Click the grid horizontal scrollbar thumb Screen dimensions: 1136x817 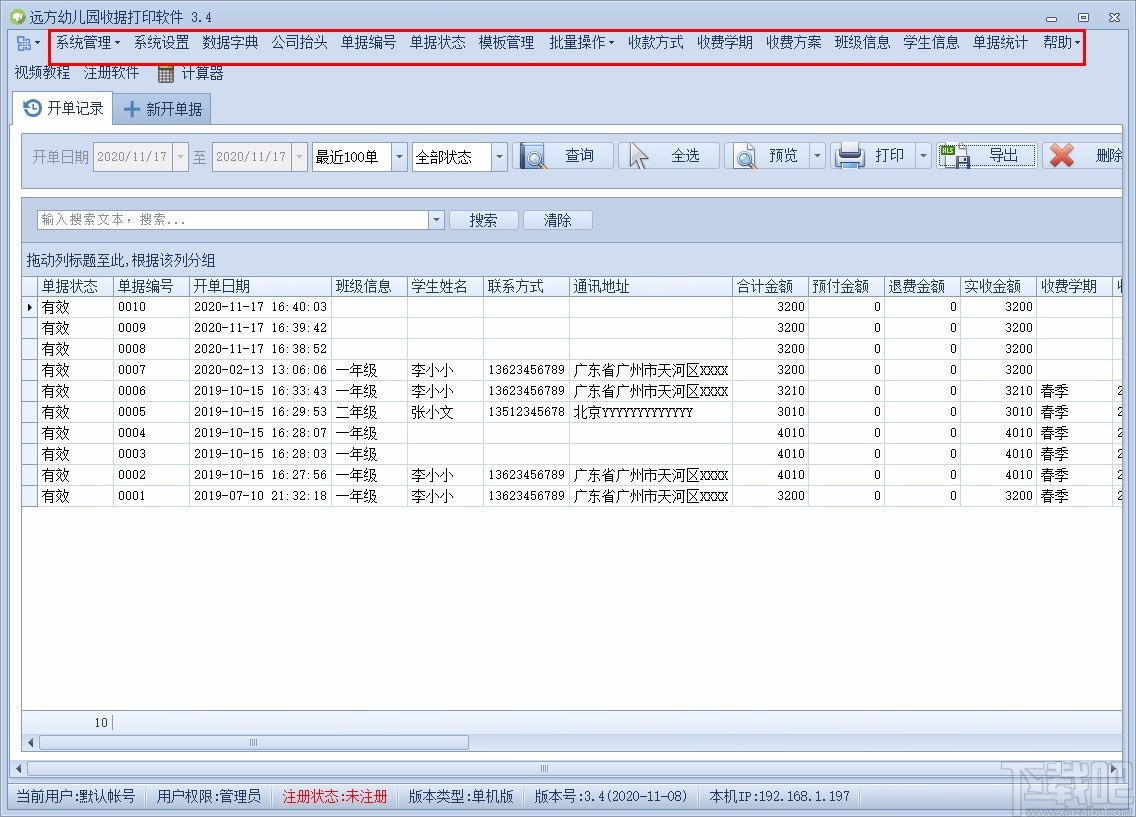click(x=254, y=742)
